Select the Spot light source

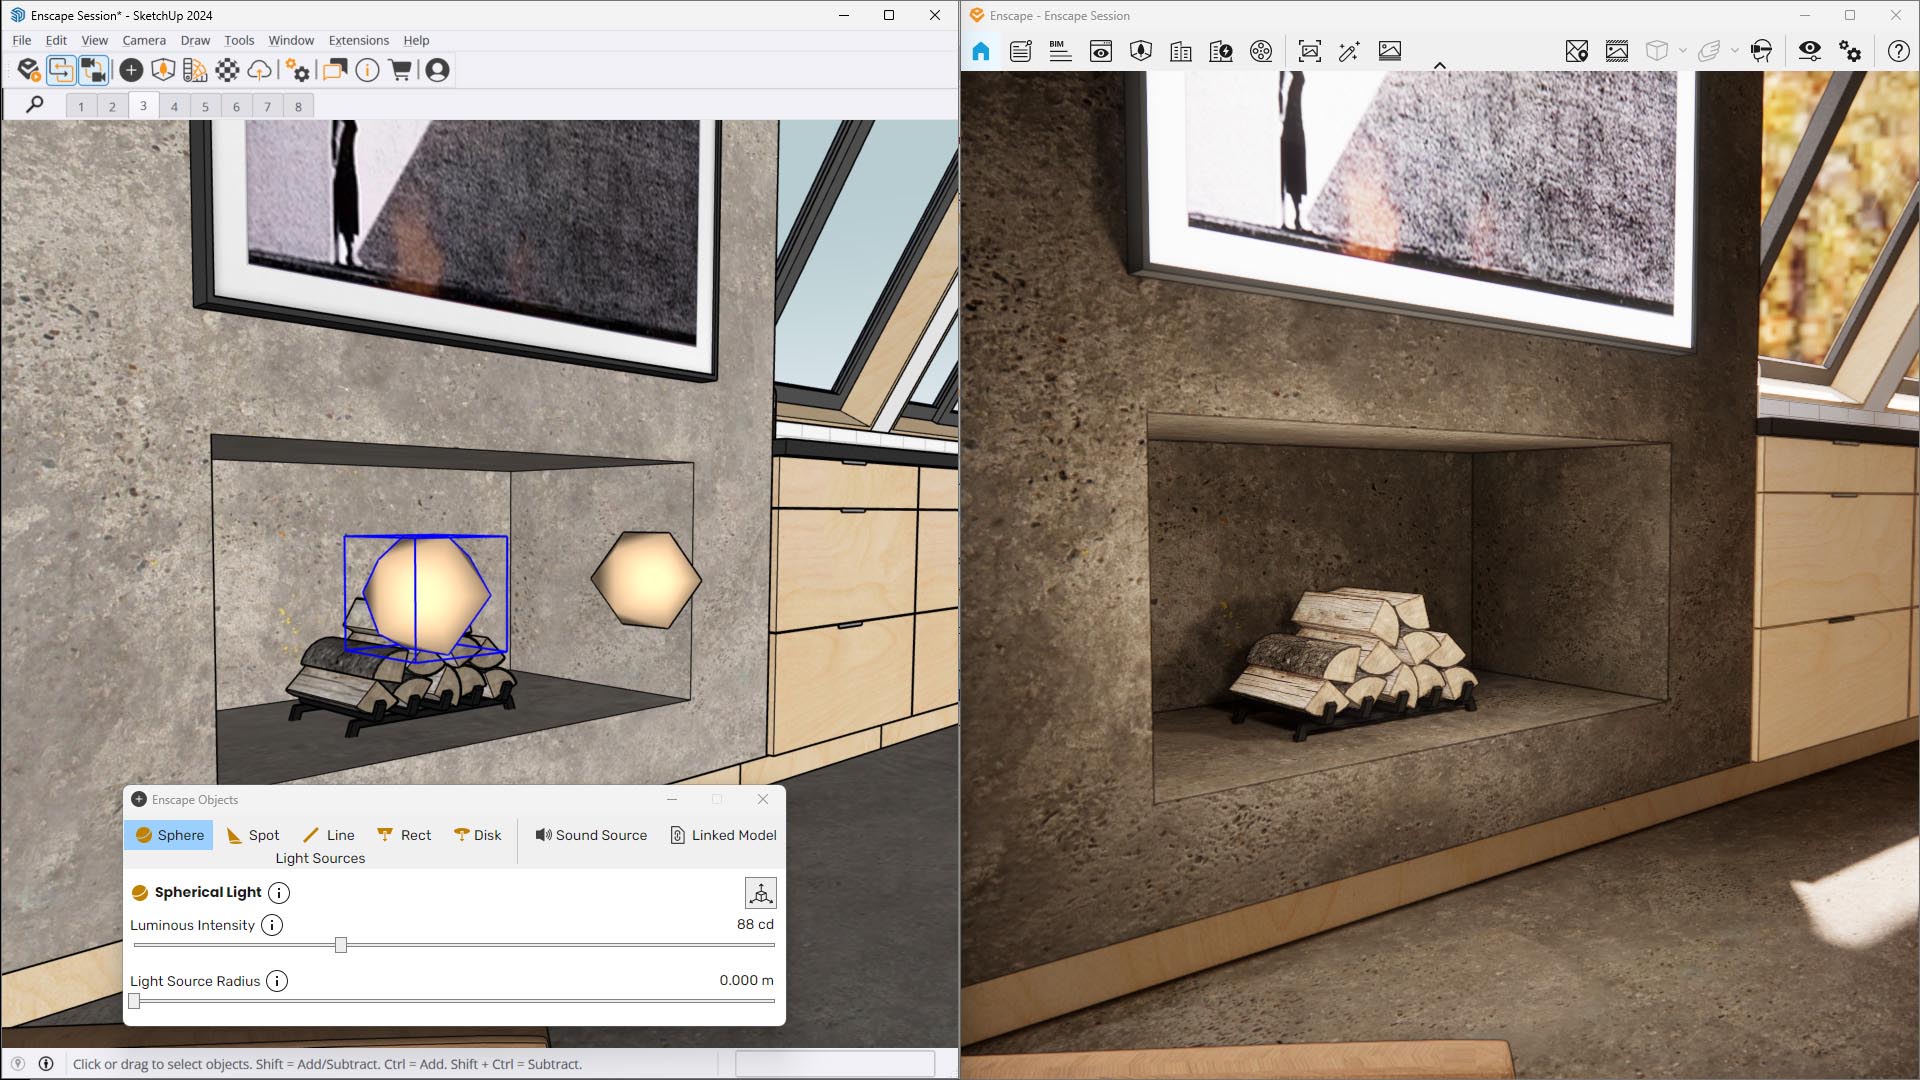point(253,835)
